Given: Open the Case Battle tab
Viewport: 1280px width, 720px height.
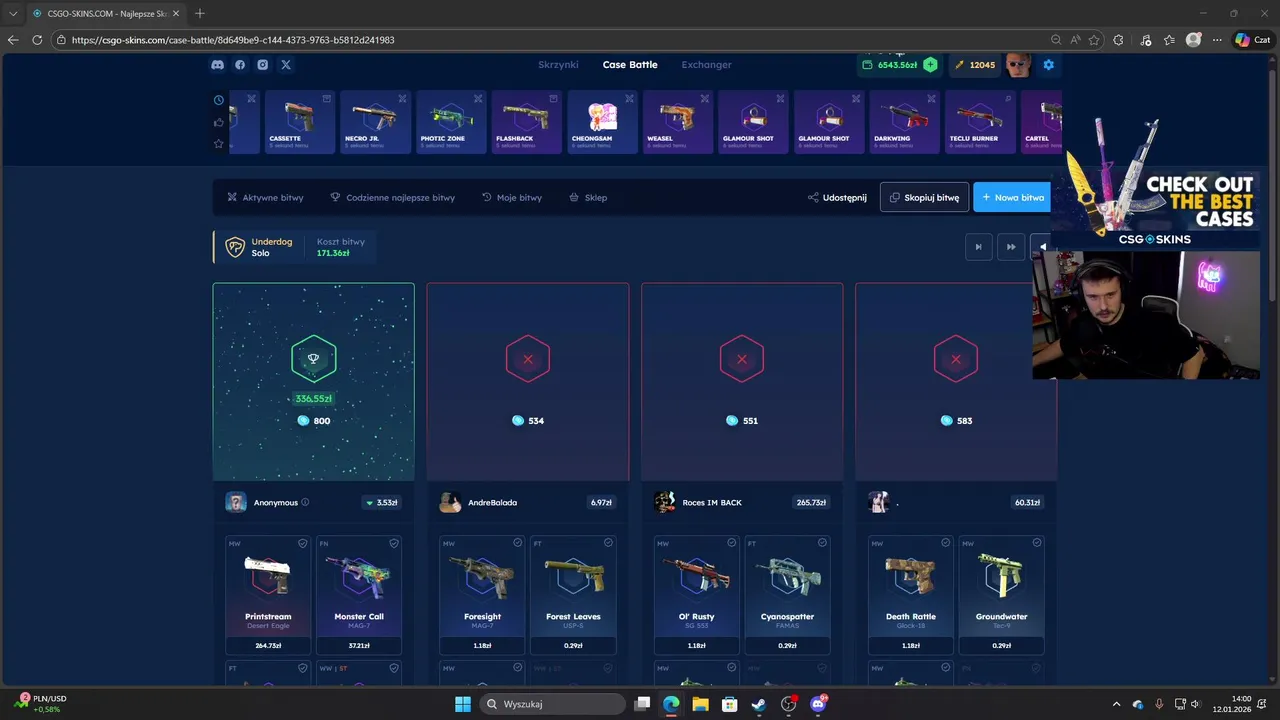Looking at the screenshot, I should (630, 64).
